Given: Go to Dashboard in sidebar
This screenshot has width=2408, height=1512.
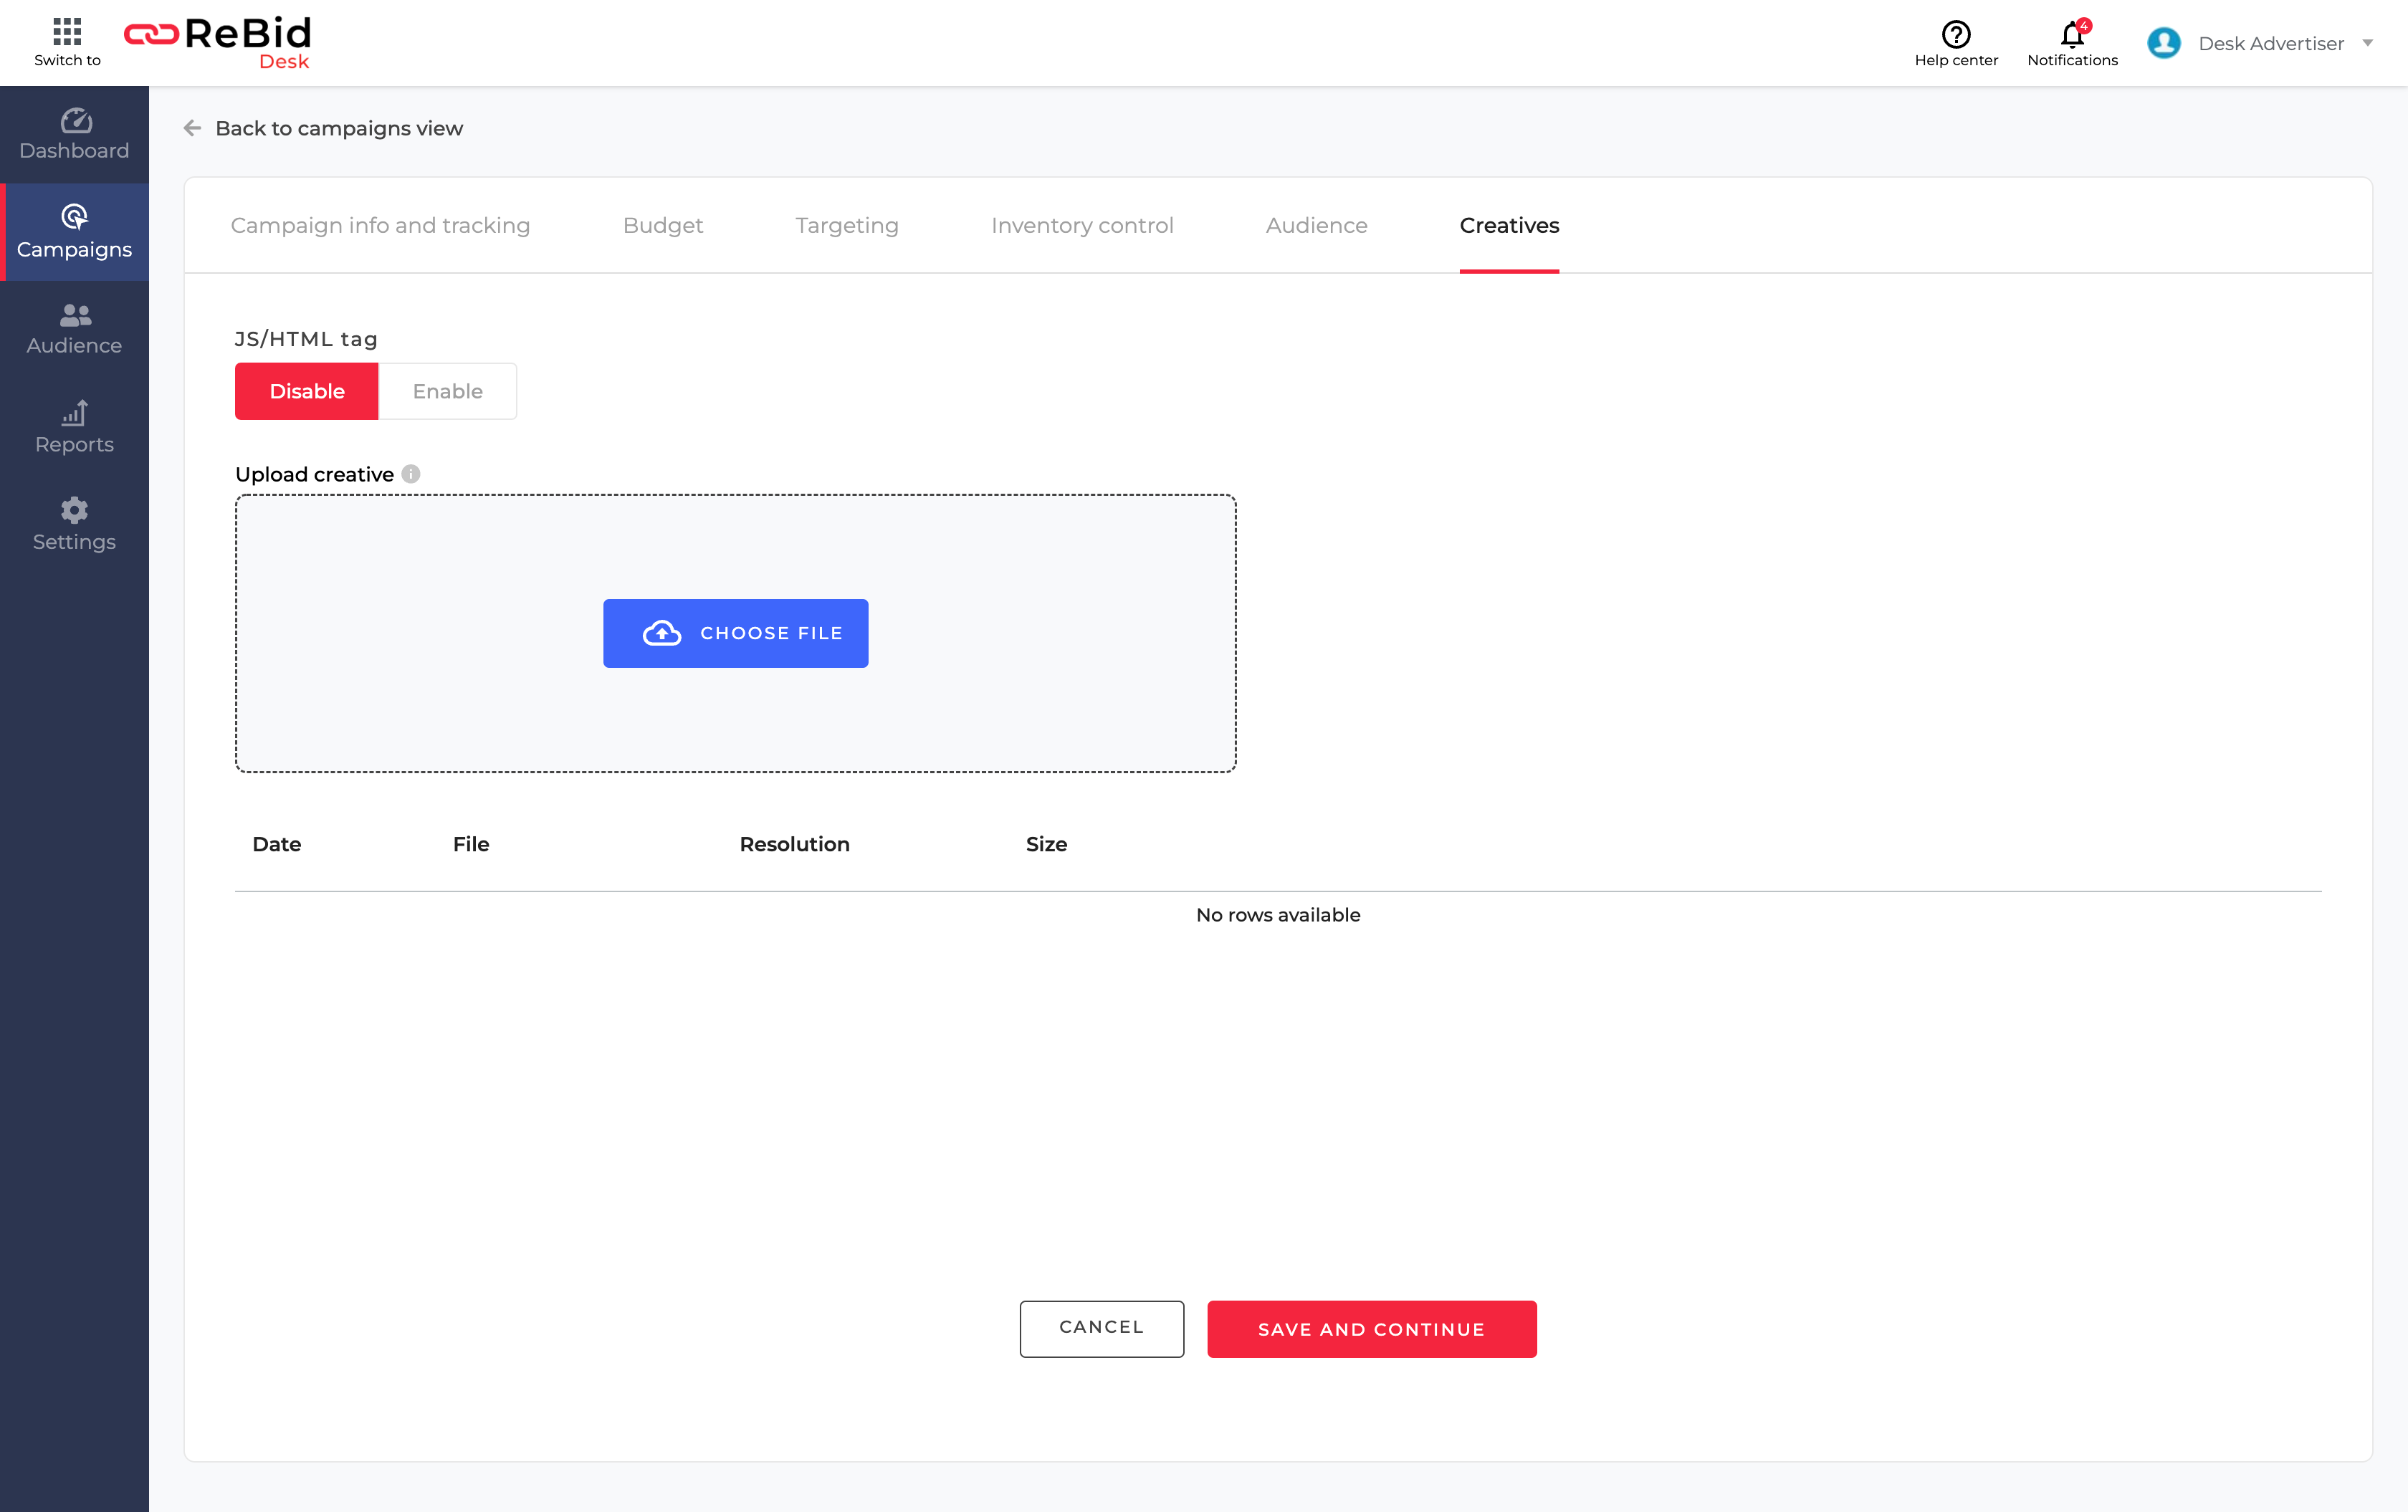Looking at the screenshot, I should (x=74, y=134).
